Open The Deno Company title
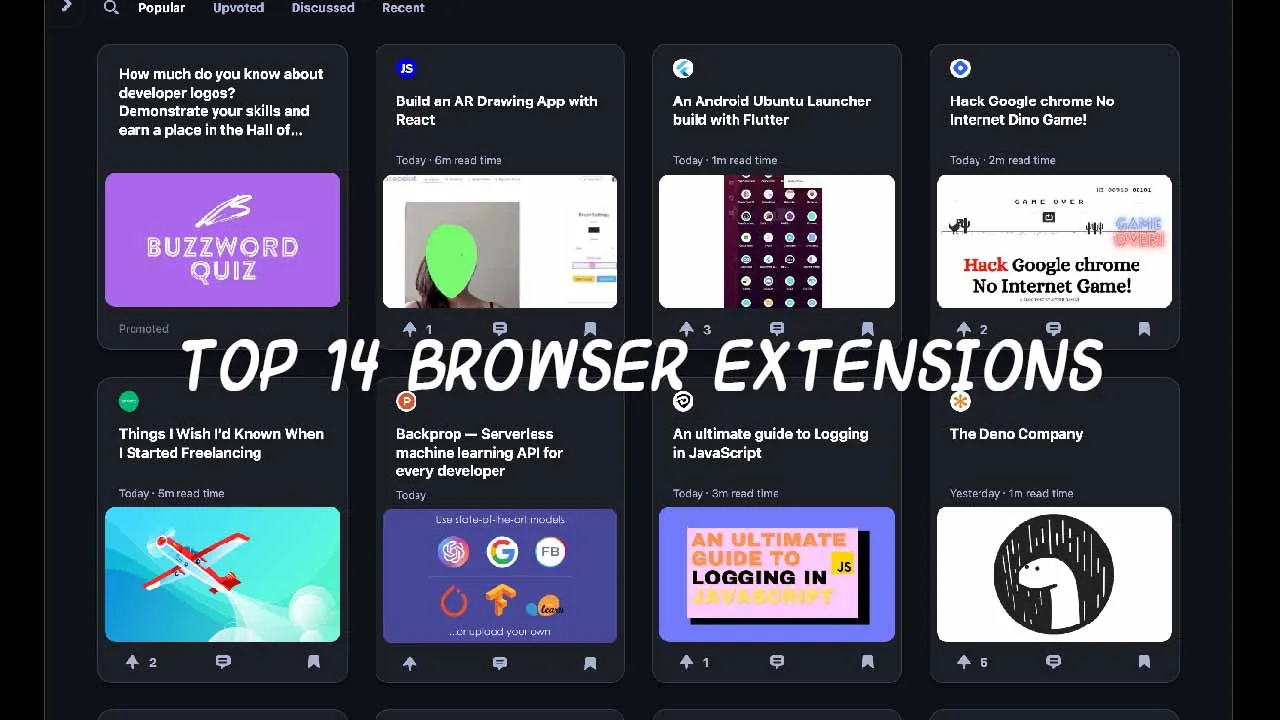The height and width of the screenshot is (720, 1280). point(1016,434)
